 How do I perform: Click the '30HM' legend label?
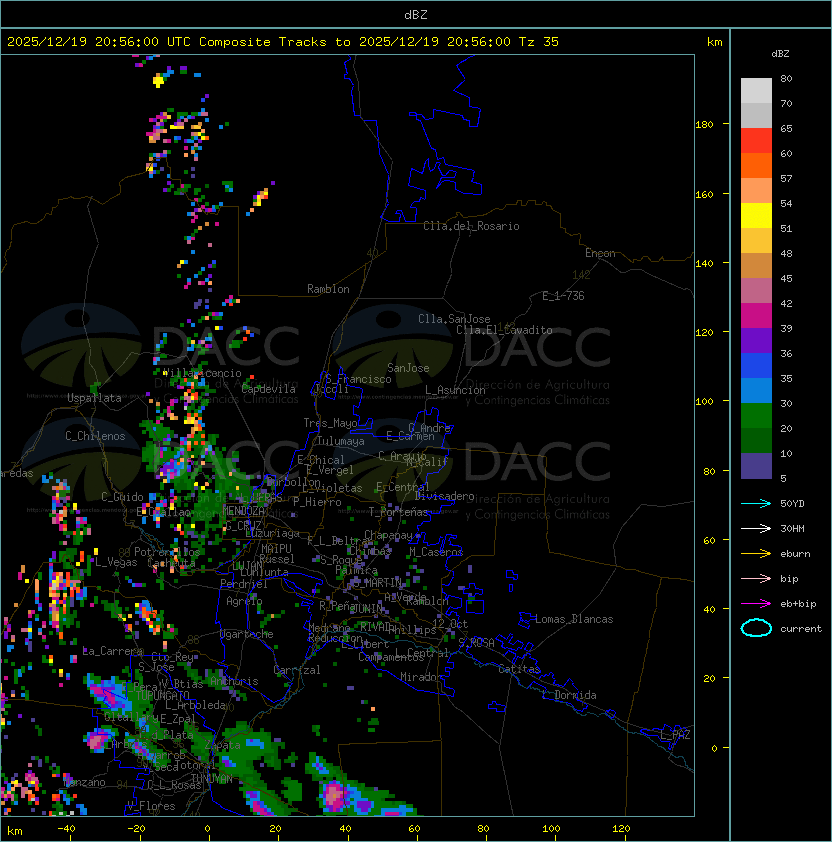click(792, 528)
